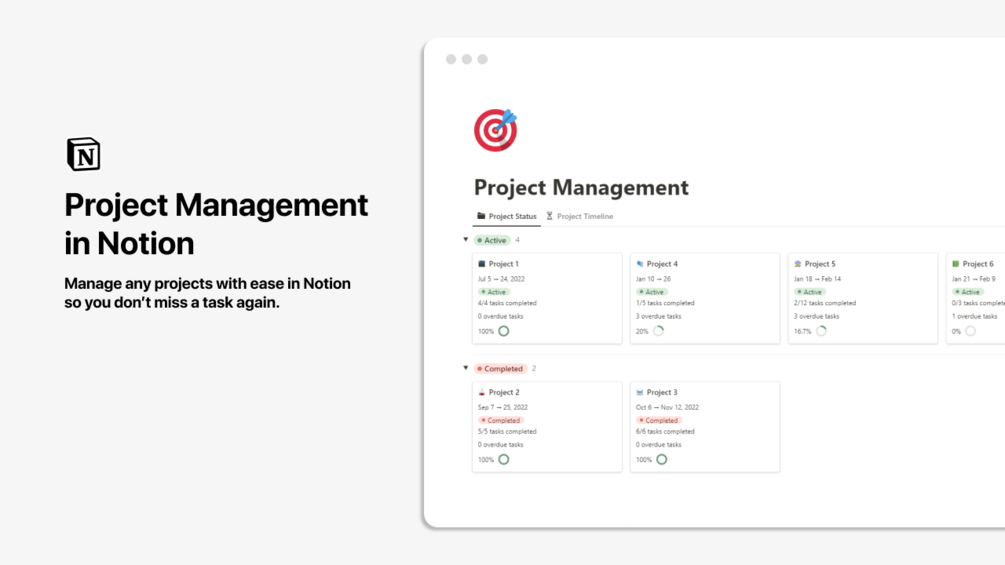Click the red target page icon
The height and width of the screenshot is (565, 1005).
[x=495, y=130]
